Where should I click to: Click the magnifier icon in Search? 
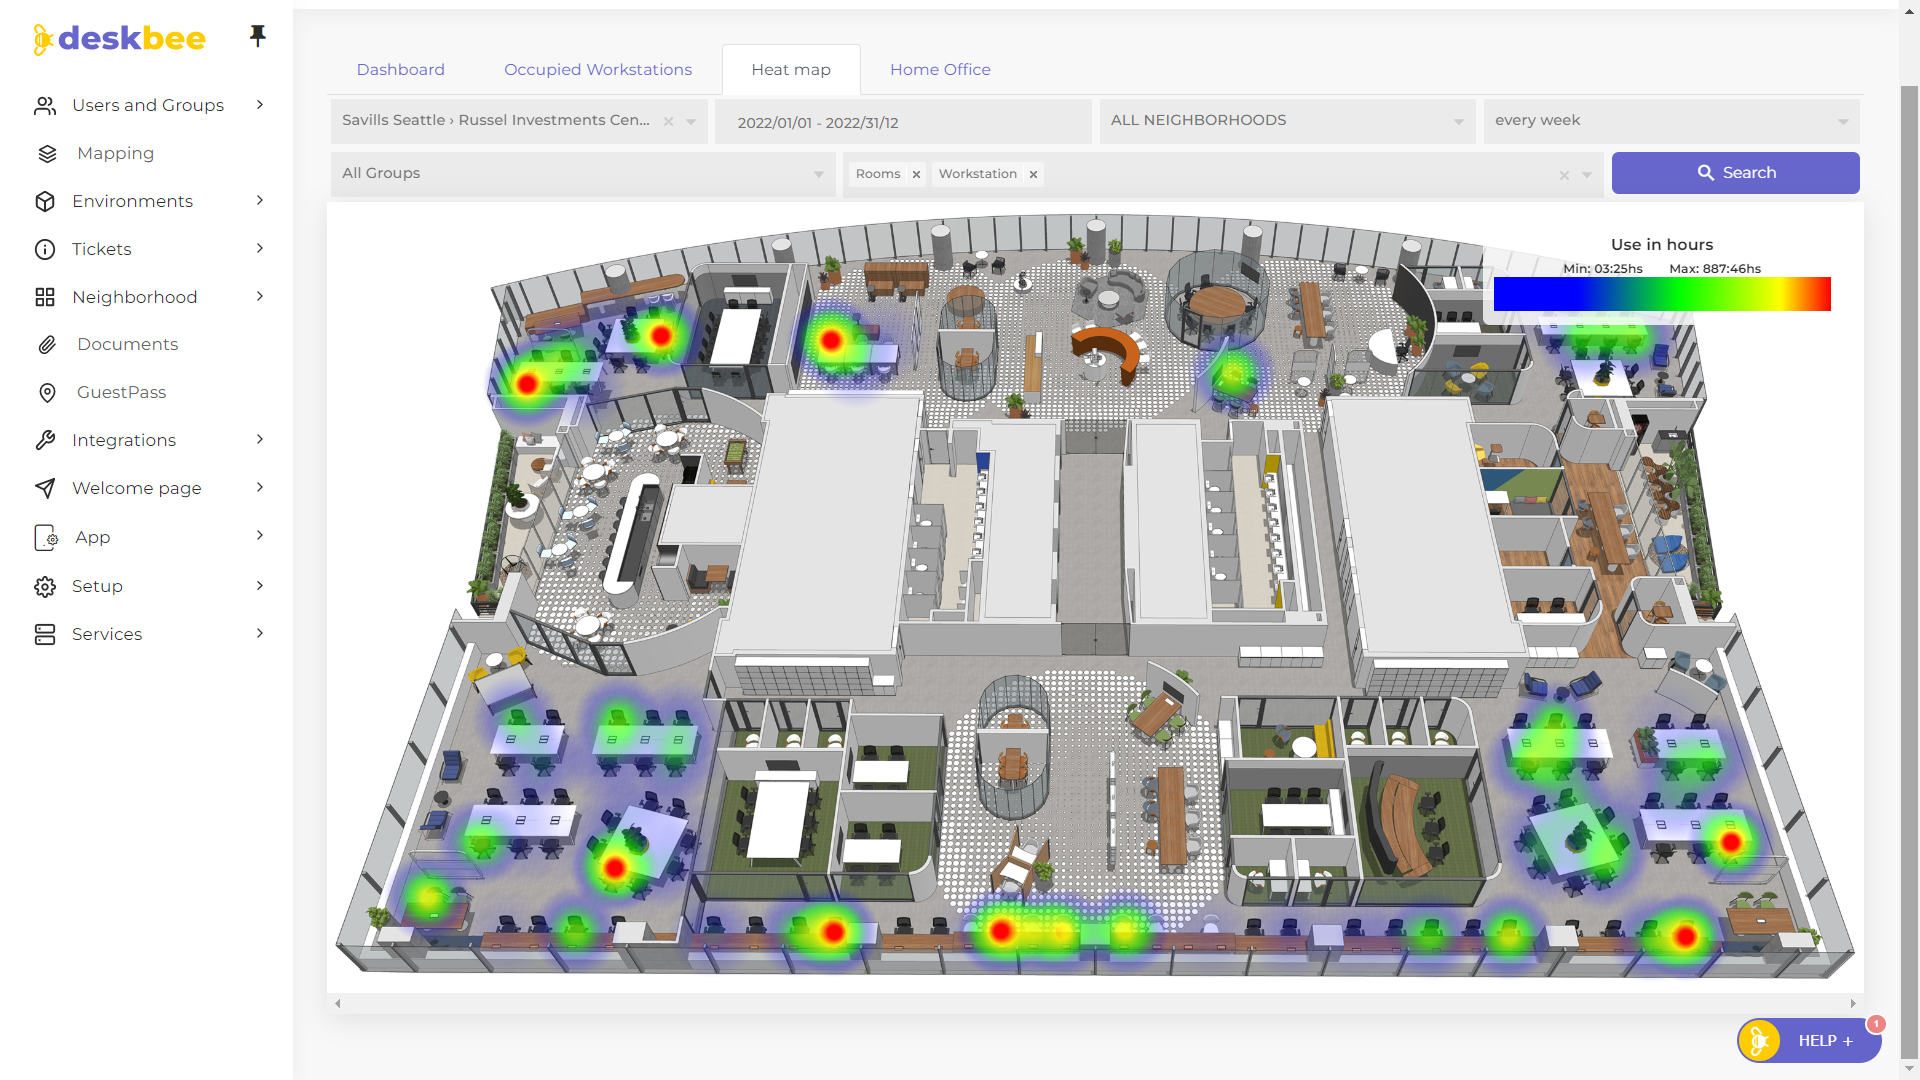[1705, 173]
